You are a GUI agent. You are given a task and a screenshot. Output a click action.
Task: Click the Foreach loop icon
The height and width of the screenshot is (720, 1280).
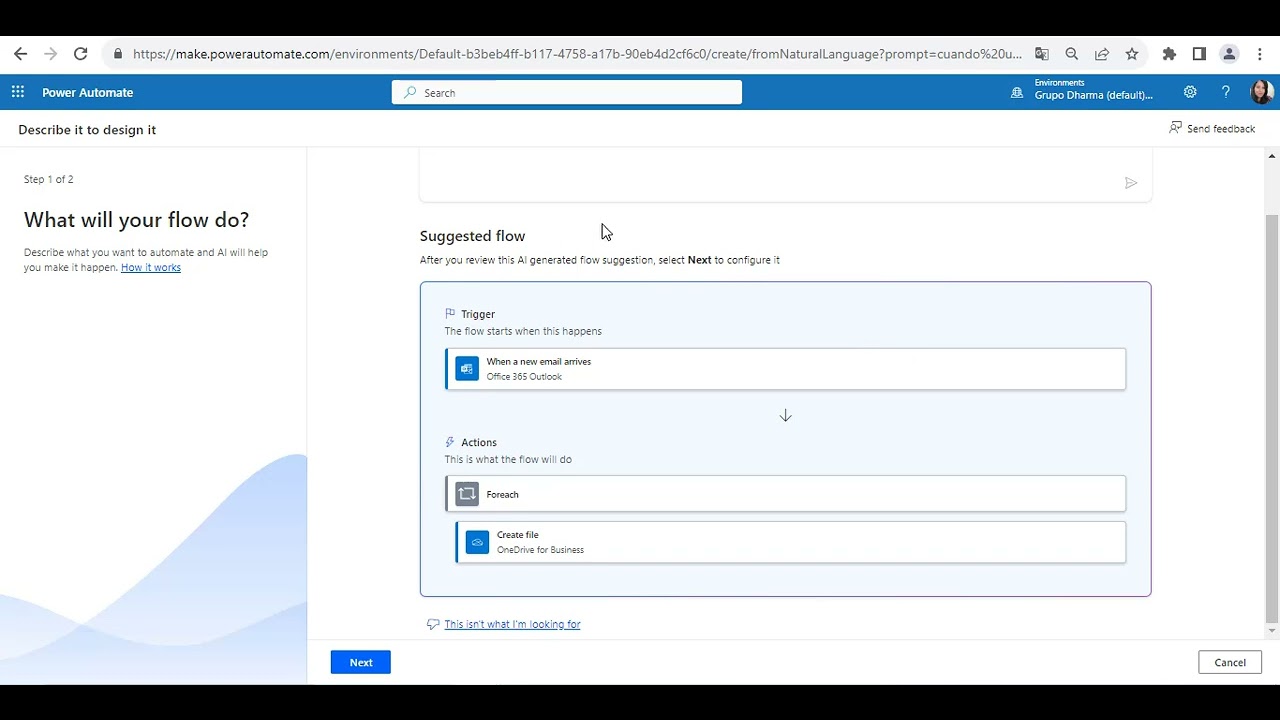coord(467,494)
